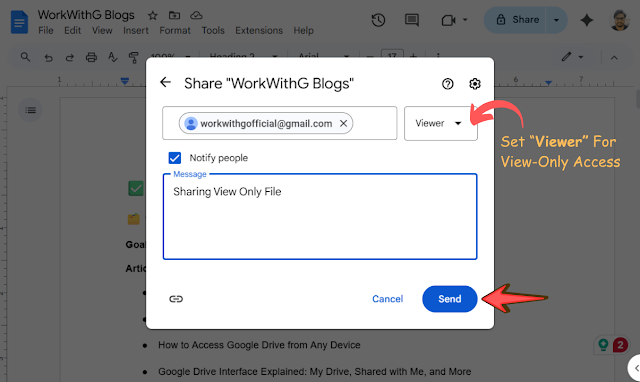Expand the video call options arrow
Image resolution: width=640 pixels, height=382 pixels.
click(465, 20)
